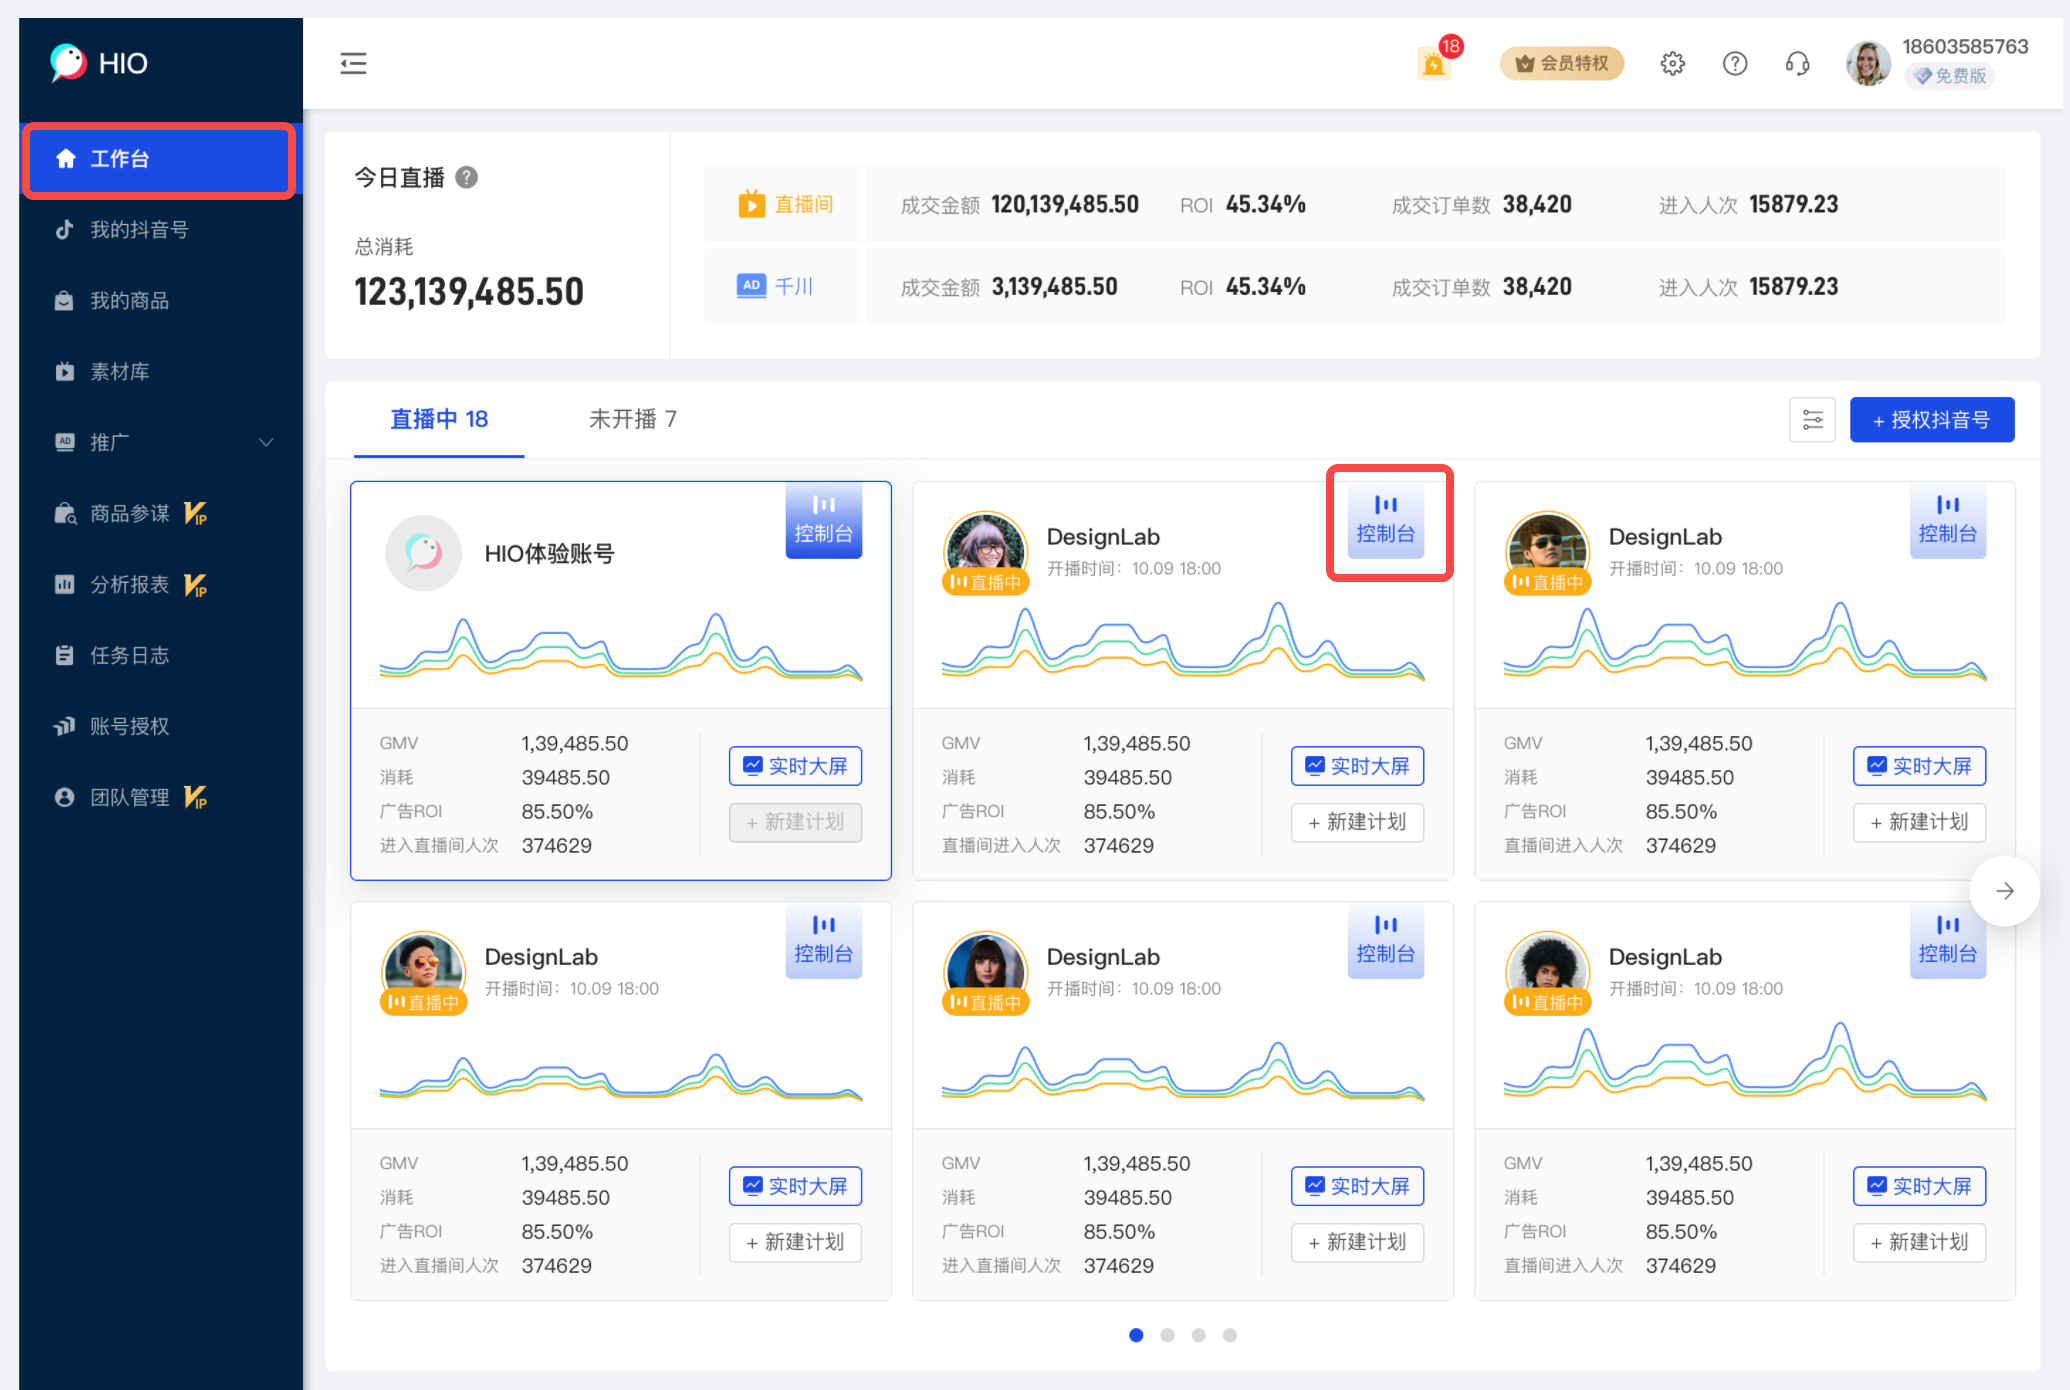Click the 授权抖音号 button
Screen dimensions: 2070x1390
click(1931, 419)
